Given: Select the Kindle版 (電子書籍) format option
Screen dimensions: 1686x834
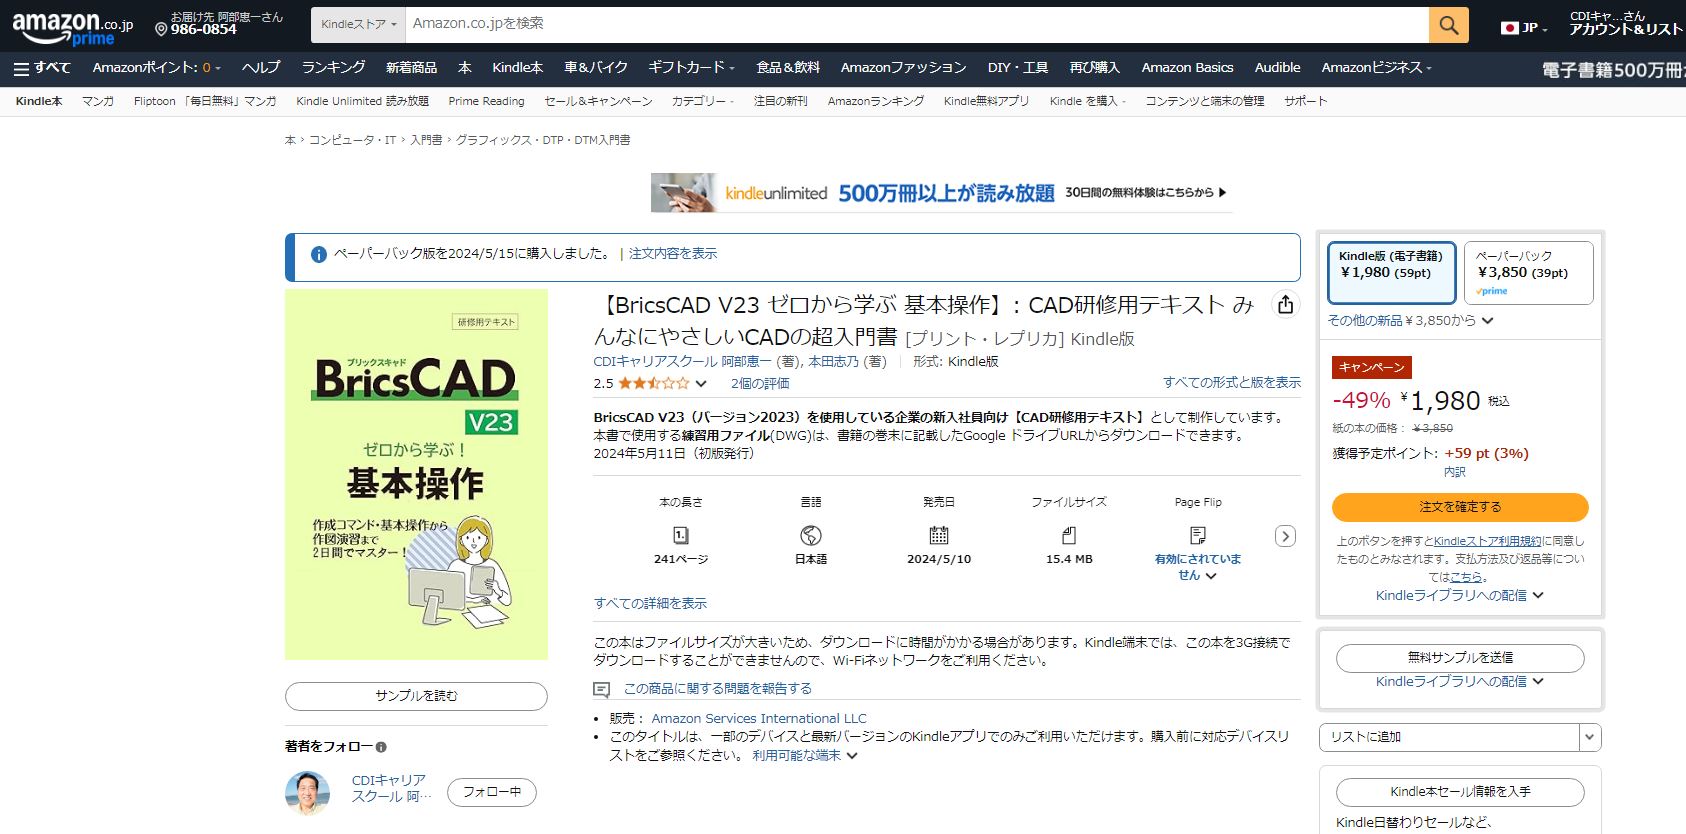Looking at the screenshot, I should pyautogui.click(x=1390, y=272).
